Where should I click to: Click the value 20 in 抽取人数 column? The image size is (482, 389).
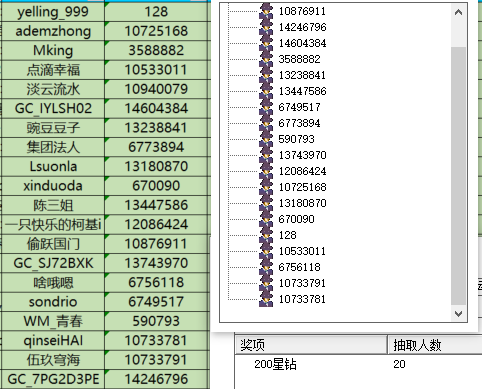[x=399, y=364]
